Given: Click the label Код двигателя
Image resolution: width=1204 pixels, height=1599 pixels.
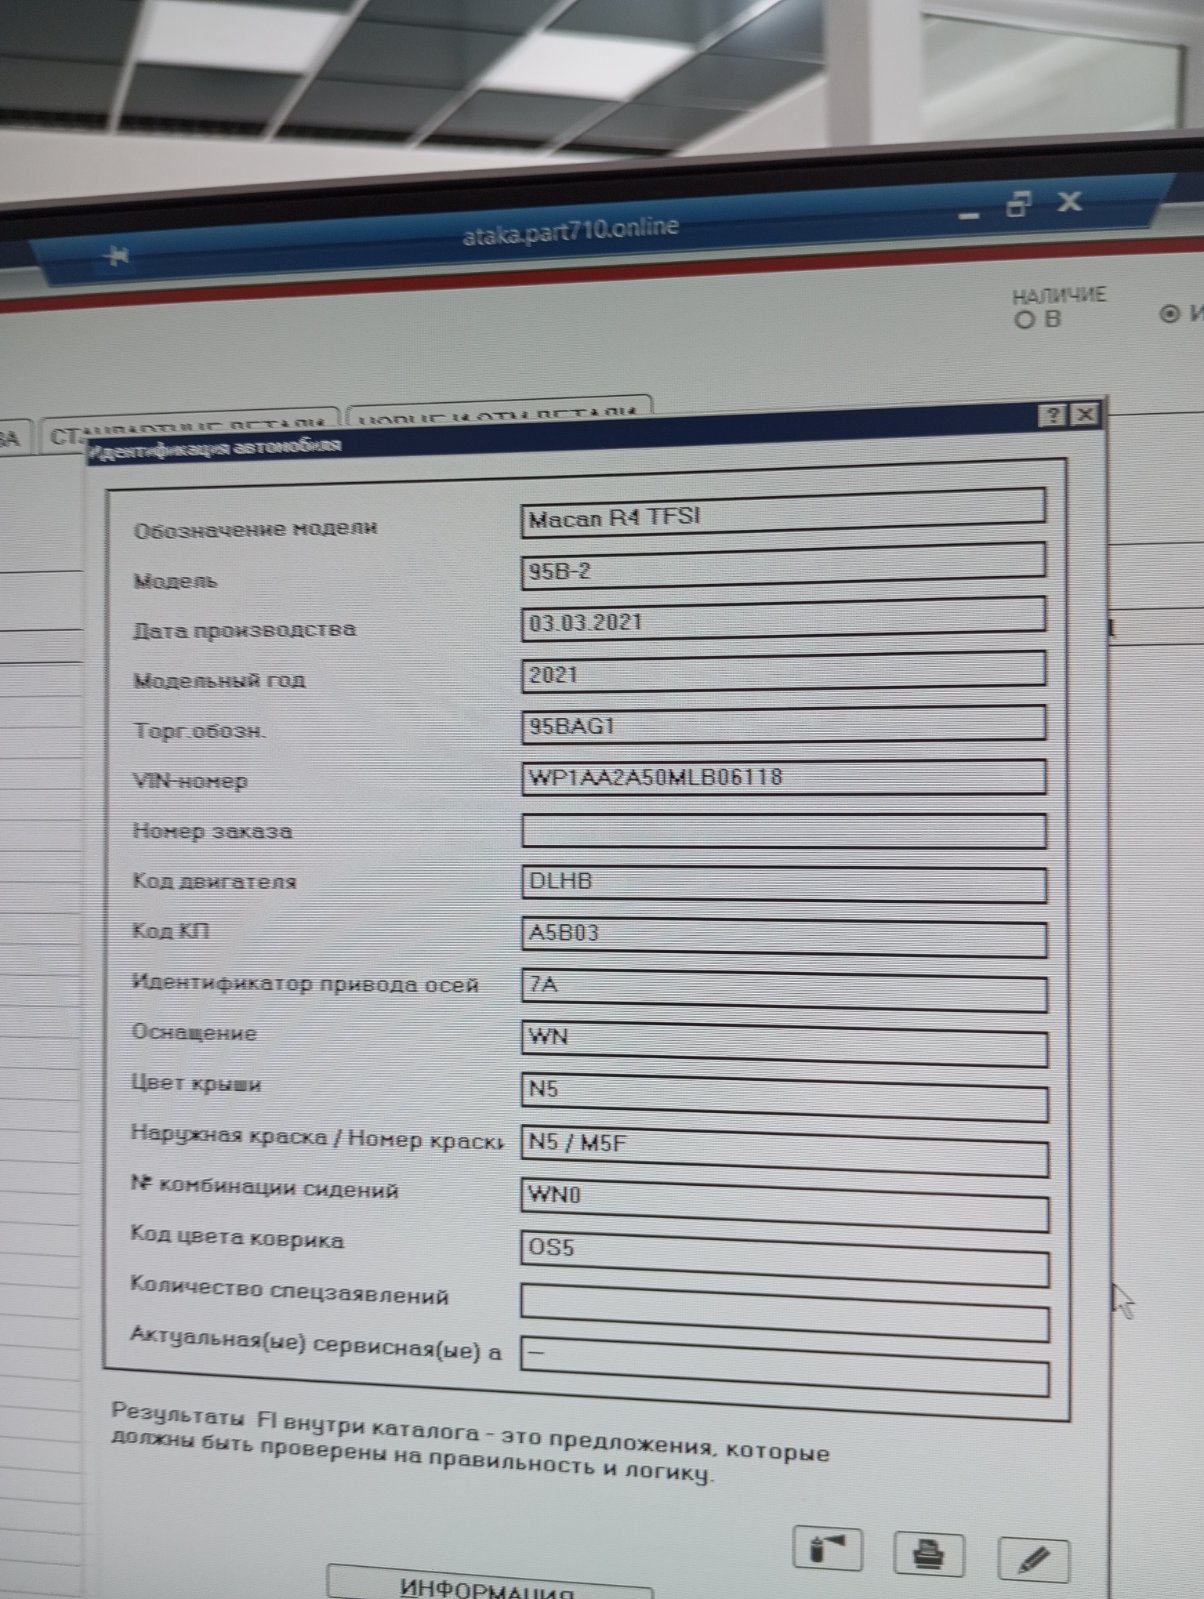Looking at the screenshot, I should [x=214, y=881].
